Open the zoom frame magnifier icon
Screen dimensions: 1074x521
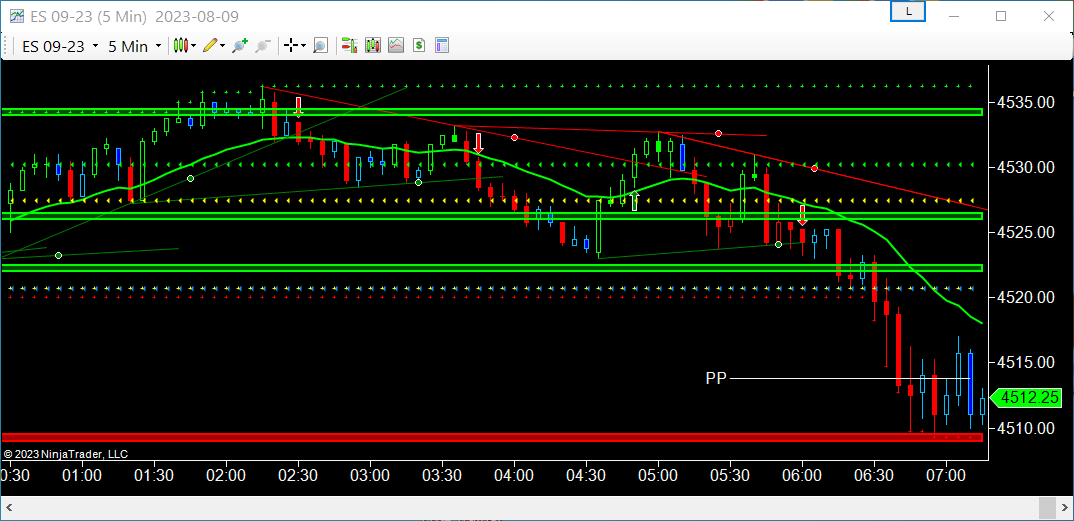point(321,46)
